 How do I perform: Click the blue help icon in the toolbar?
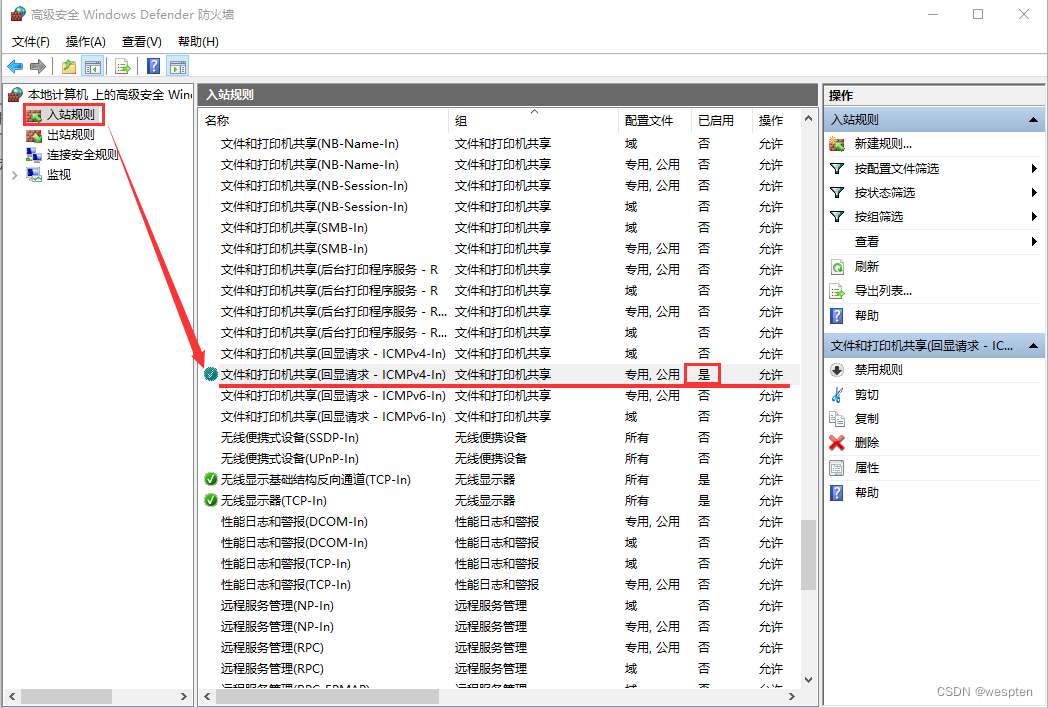[153, 67]
